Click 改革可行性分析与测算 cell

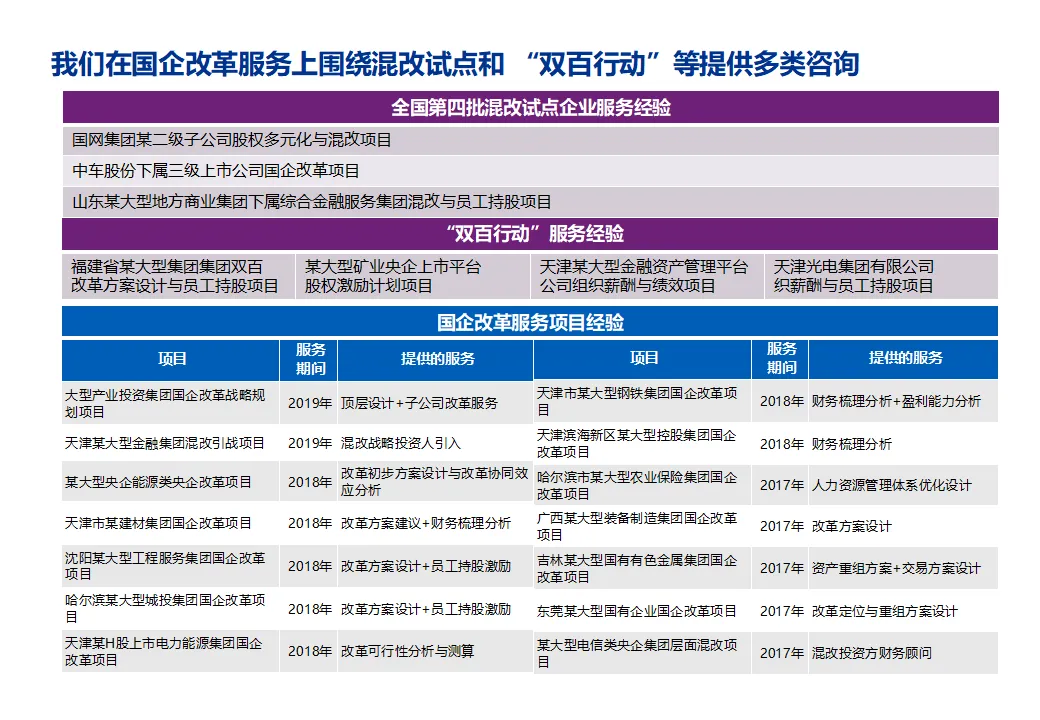[436, 652]
